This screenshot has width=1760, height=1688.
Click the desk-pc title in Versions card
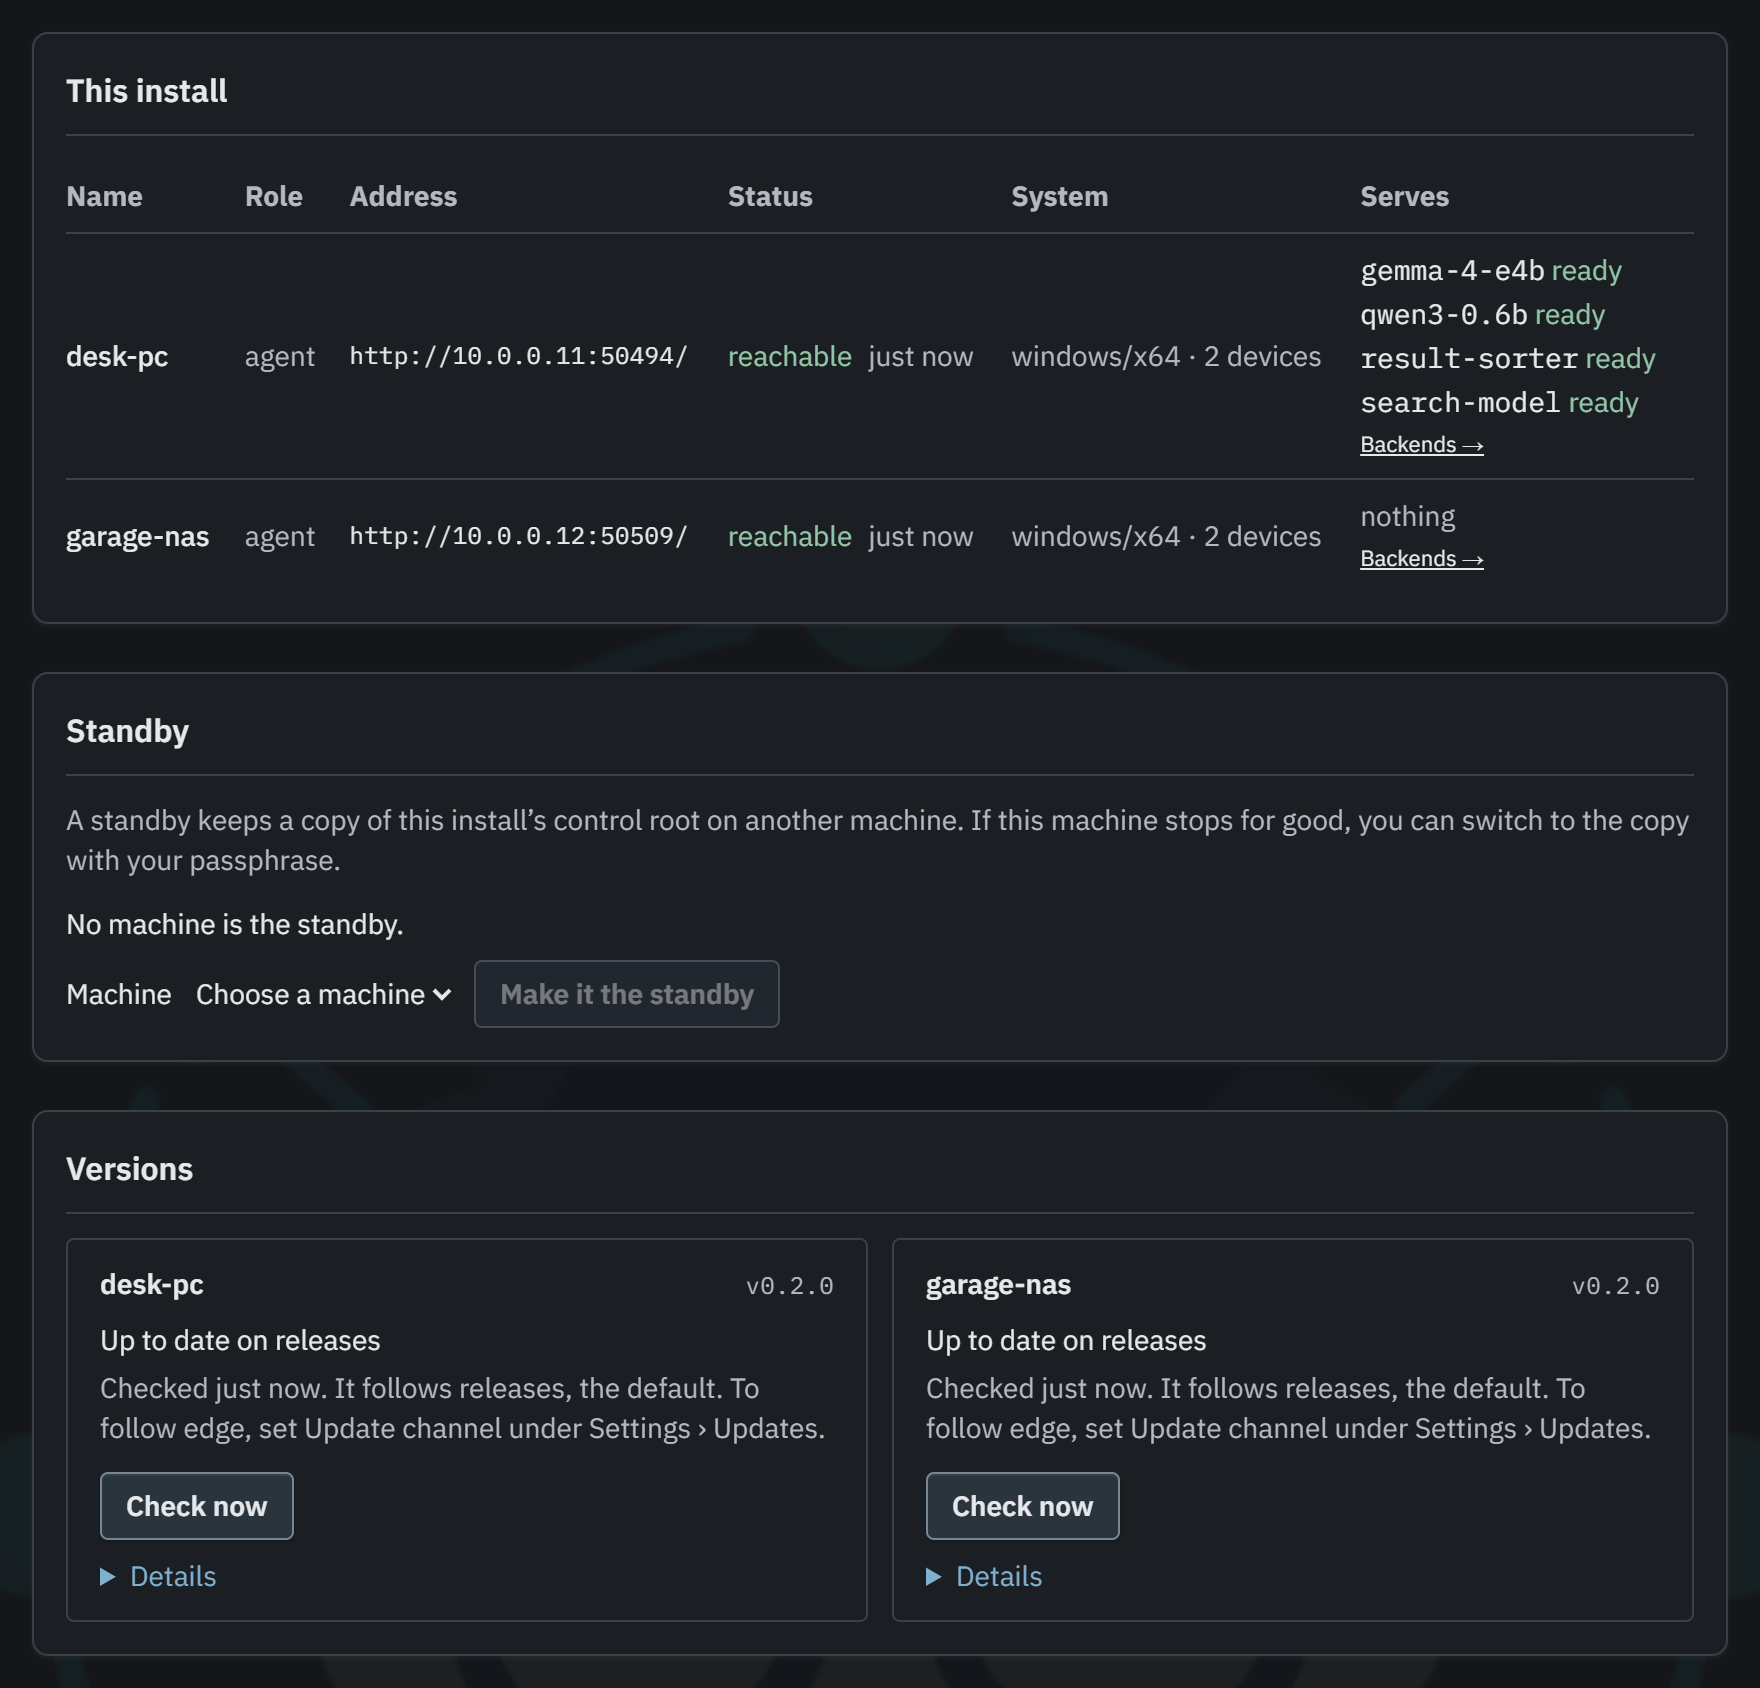point(152,1285)
